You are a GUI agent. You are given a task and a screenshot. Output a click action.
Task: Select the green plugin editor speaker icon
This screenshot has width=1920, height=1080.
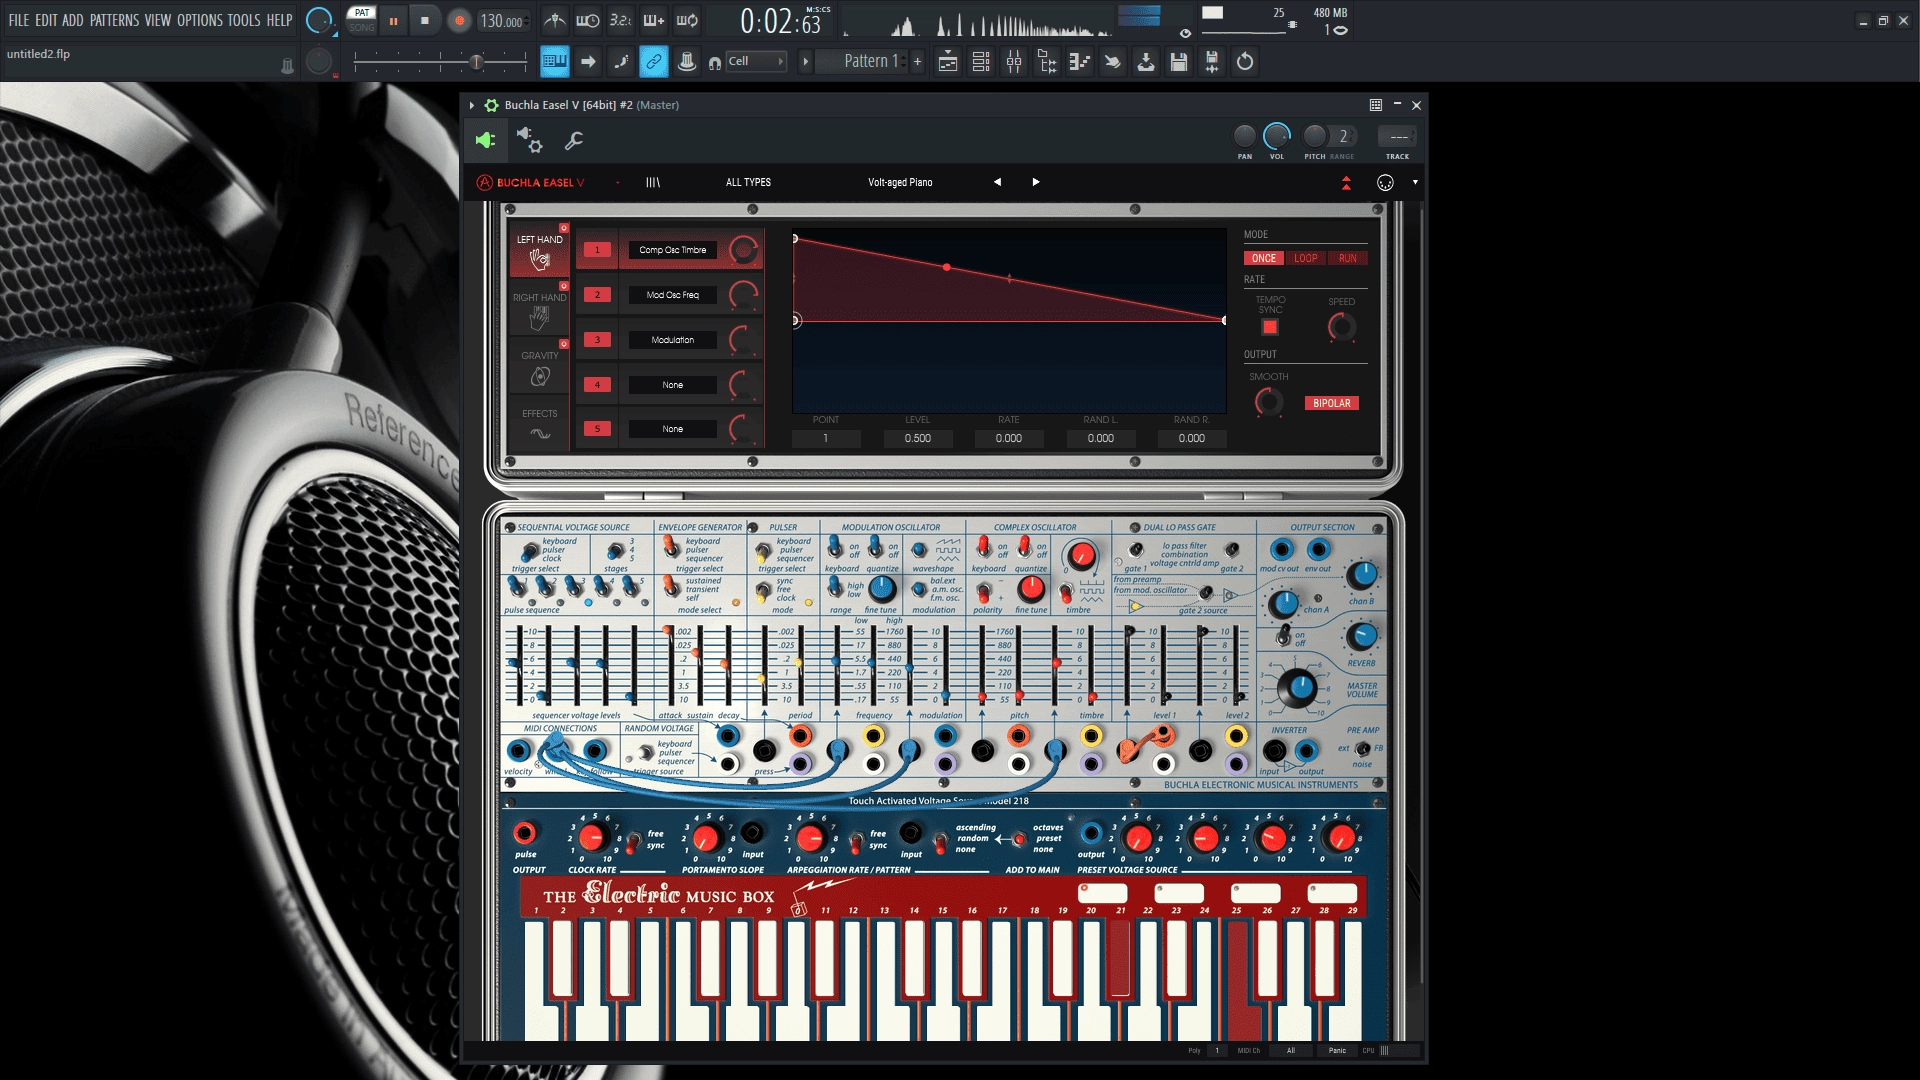point(486,141)
